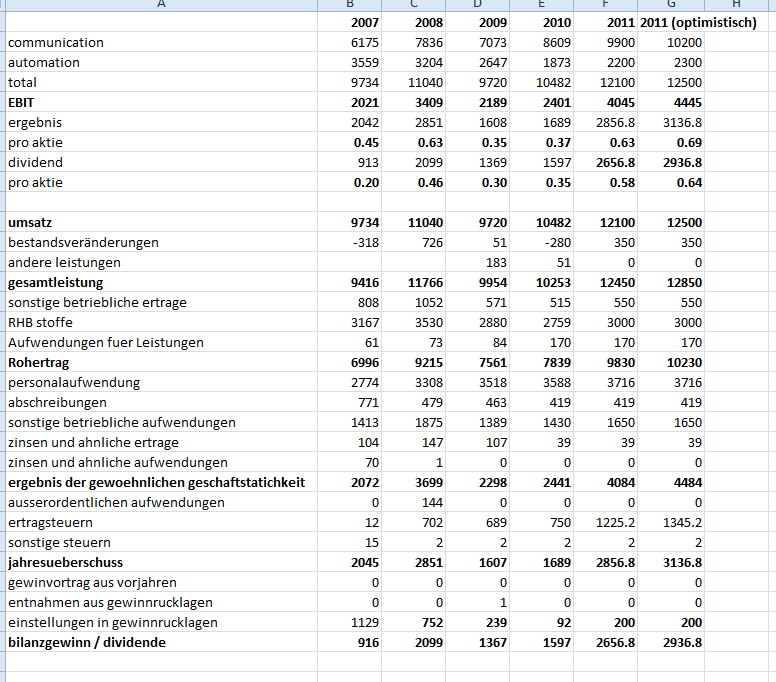Select column A header

160,4
